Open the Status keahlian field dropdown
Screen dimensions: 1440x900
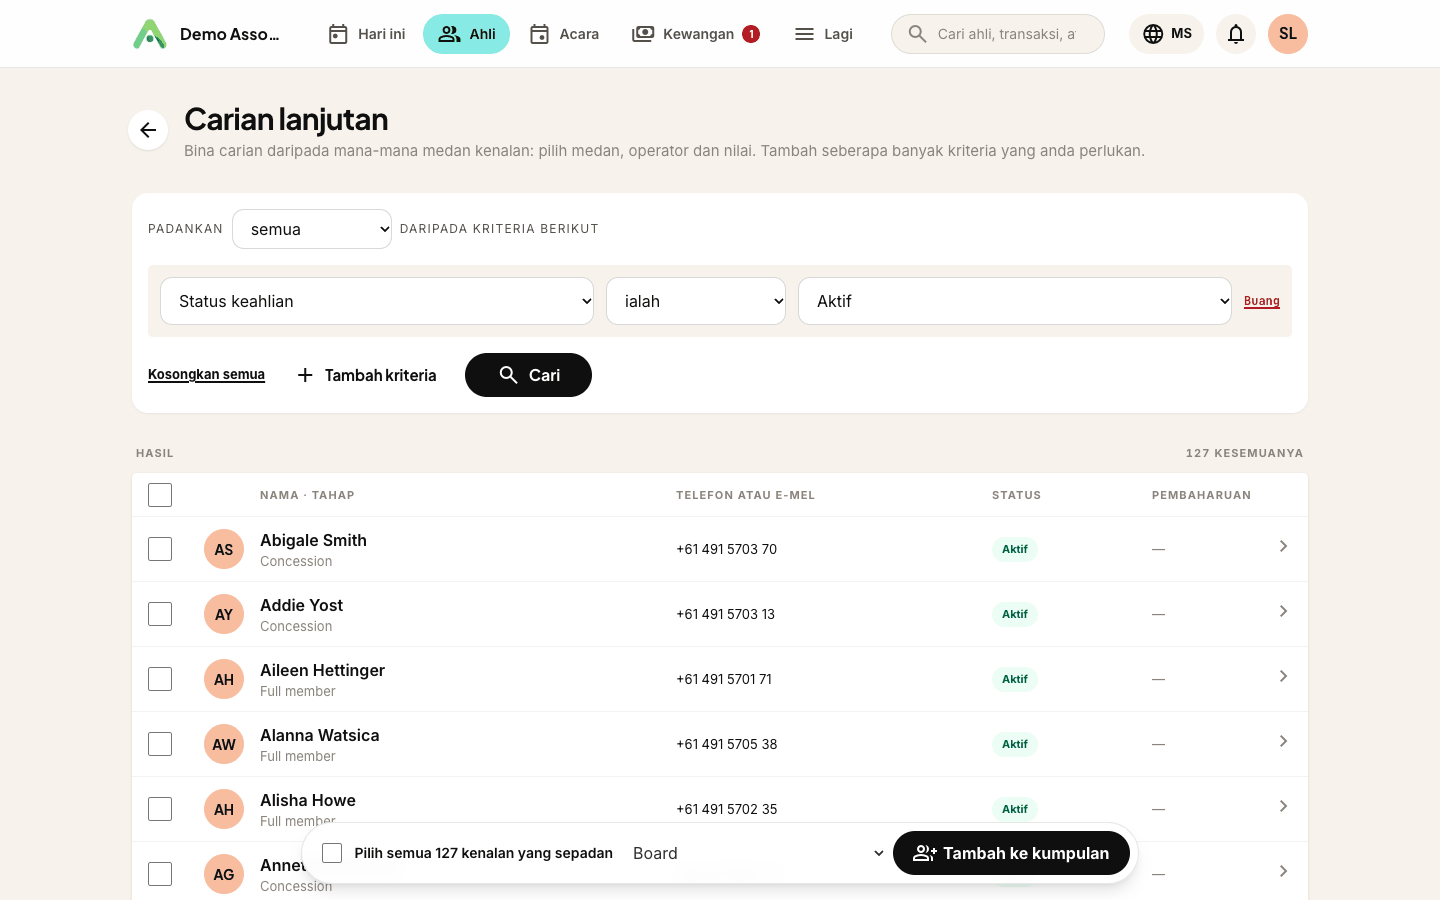(x=377, y=301)
